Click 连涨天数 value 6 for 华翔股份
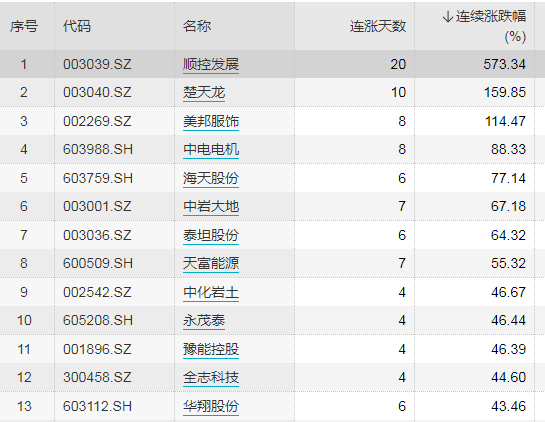545x422 pixels. coord(402,406)
